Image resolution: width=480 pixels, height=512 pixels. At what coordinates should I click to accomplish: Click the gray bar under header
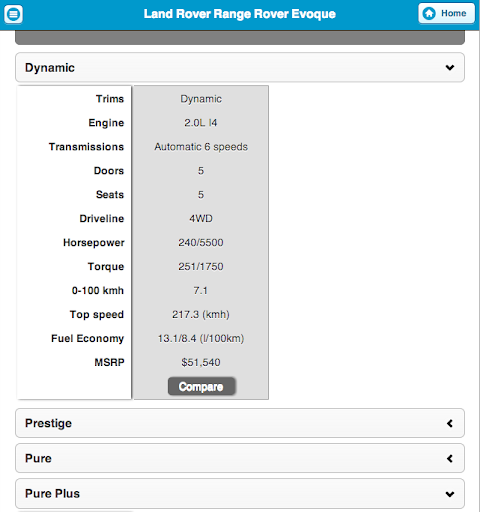tap(240, 37)
